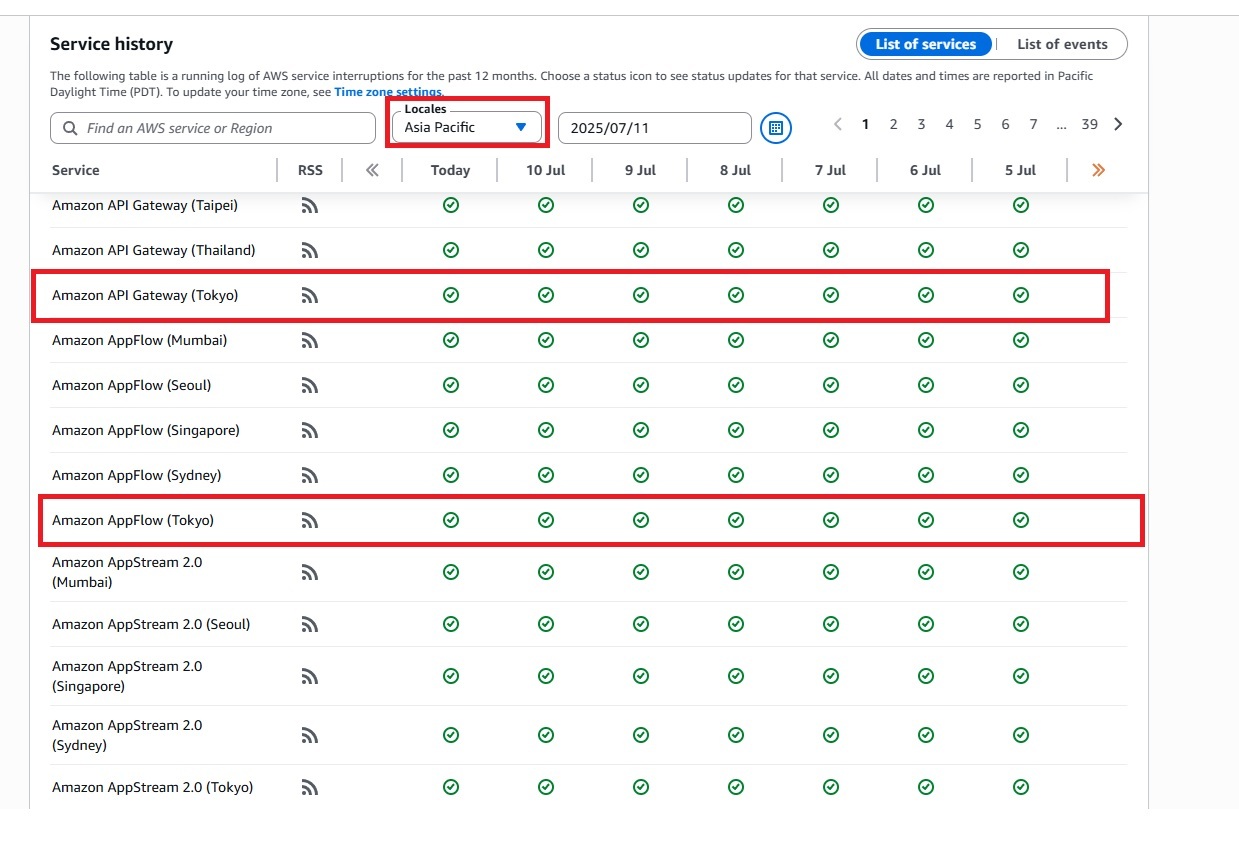Click the 10 Jul column header
This screenshot has height=849, width=1239.
[546, 170]
